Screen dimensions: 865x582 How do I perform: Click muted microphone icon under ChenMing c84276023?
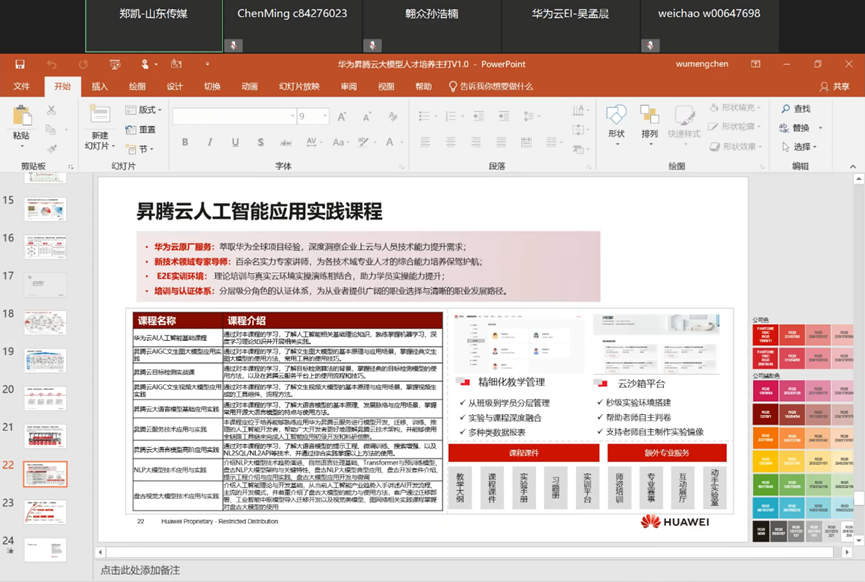tap(233, 45)
